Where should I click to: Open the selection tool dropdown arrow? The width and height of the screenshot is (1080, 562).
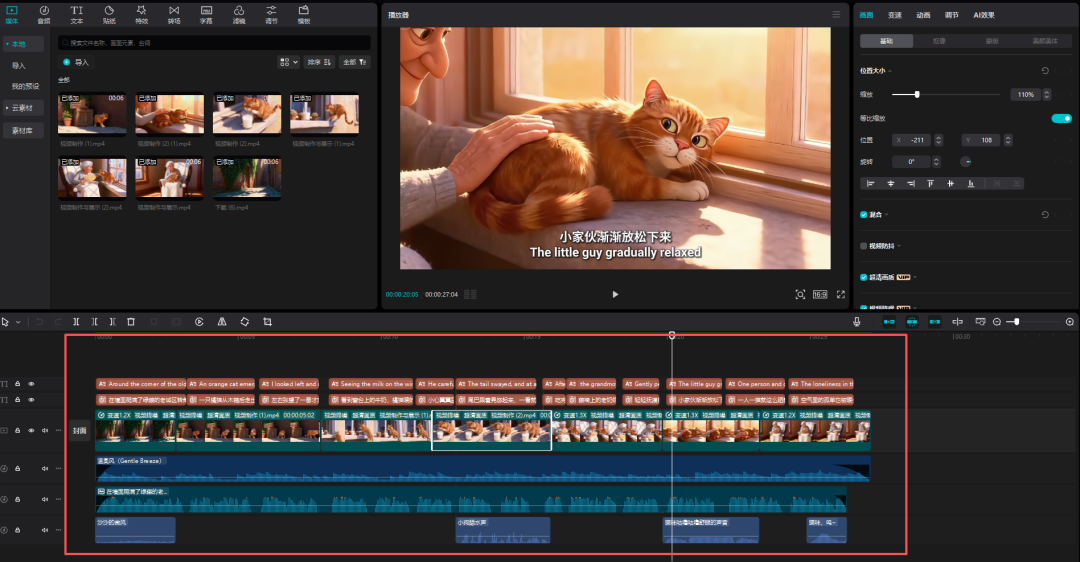click(x=18, y=322)
